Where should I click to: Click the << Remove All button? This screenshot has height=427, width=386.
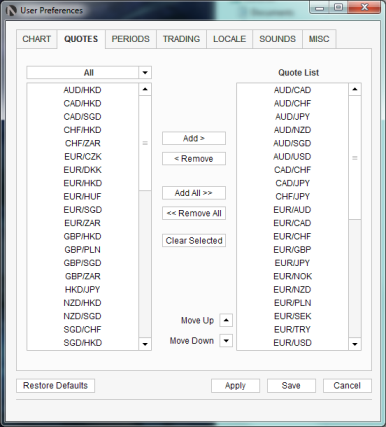coord(194,213)
